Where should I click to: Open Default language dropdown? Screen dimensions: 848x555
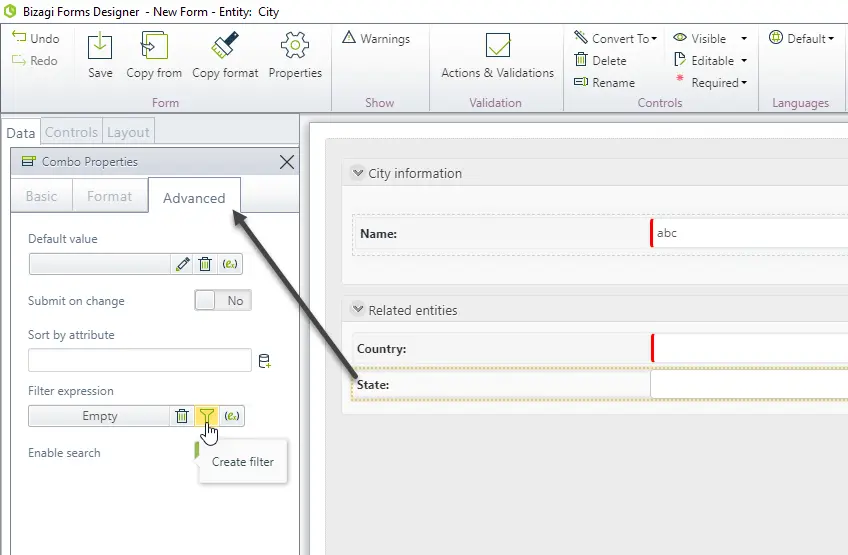(801, 38)
